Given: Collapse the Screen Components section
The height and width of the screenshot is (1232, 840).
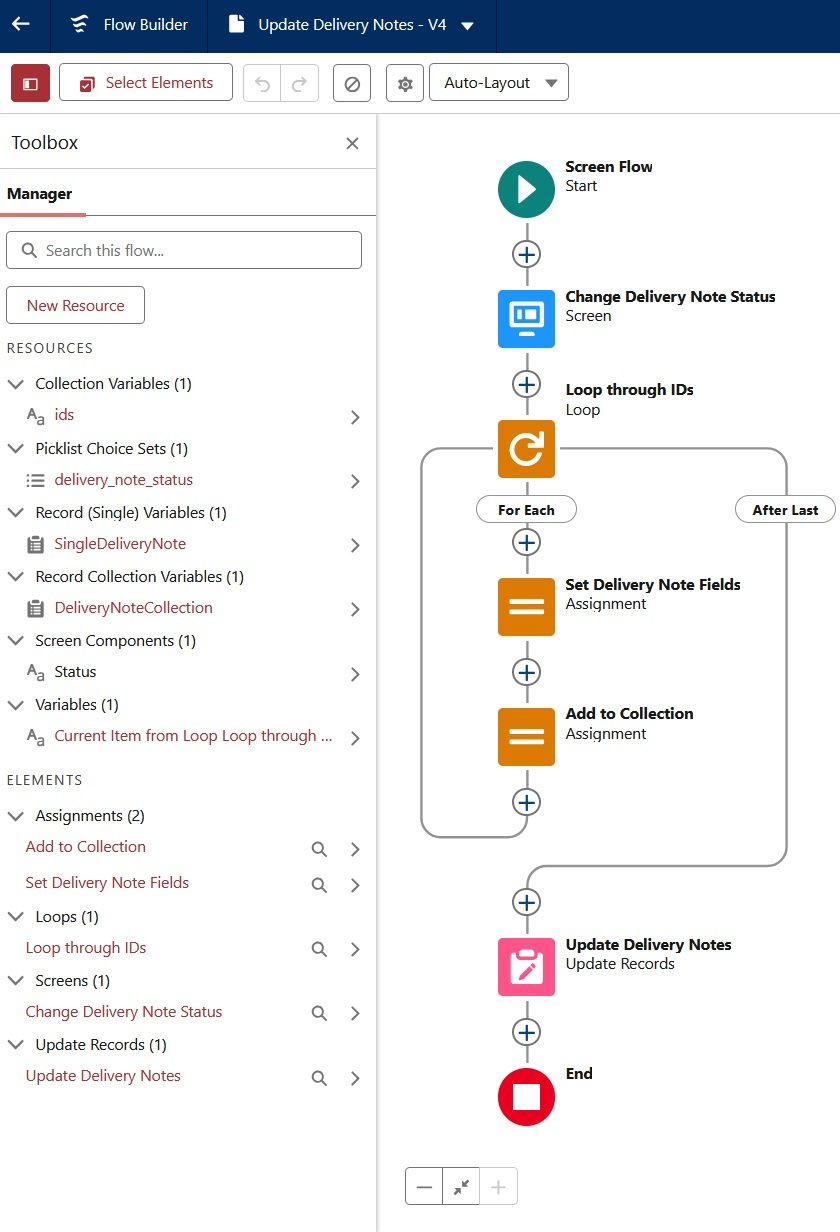Looking at the screenshot, I should point(16,640).
